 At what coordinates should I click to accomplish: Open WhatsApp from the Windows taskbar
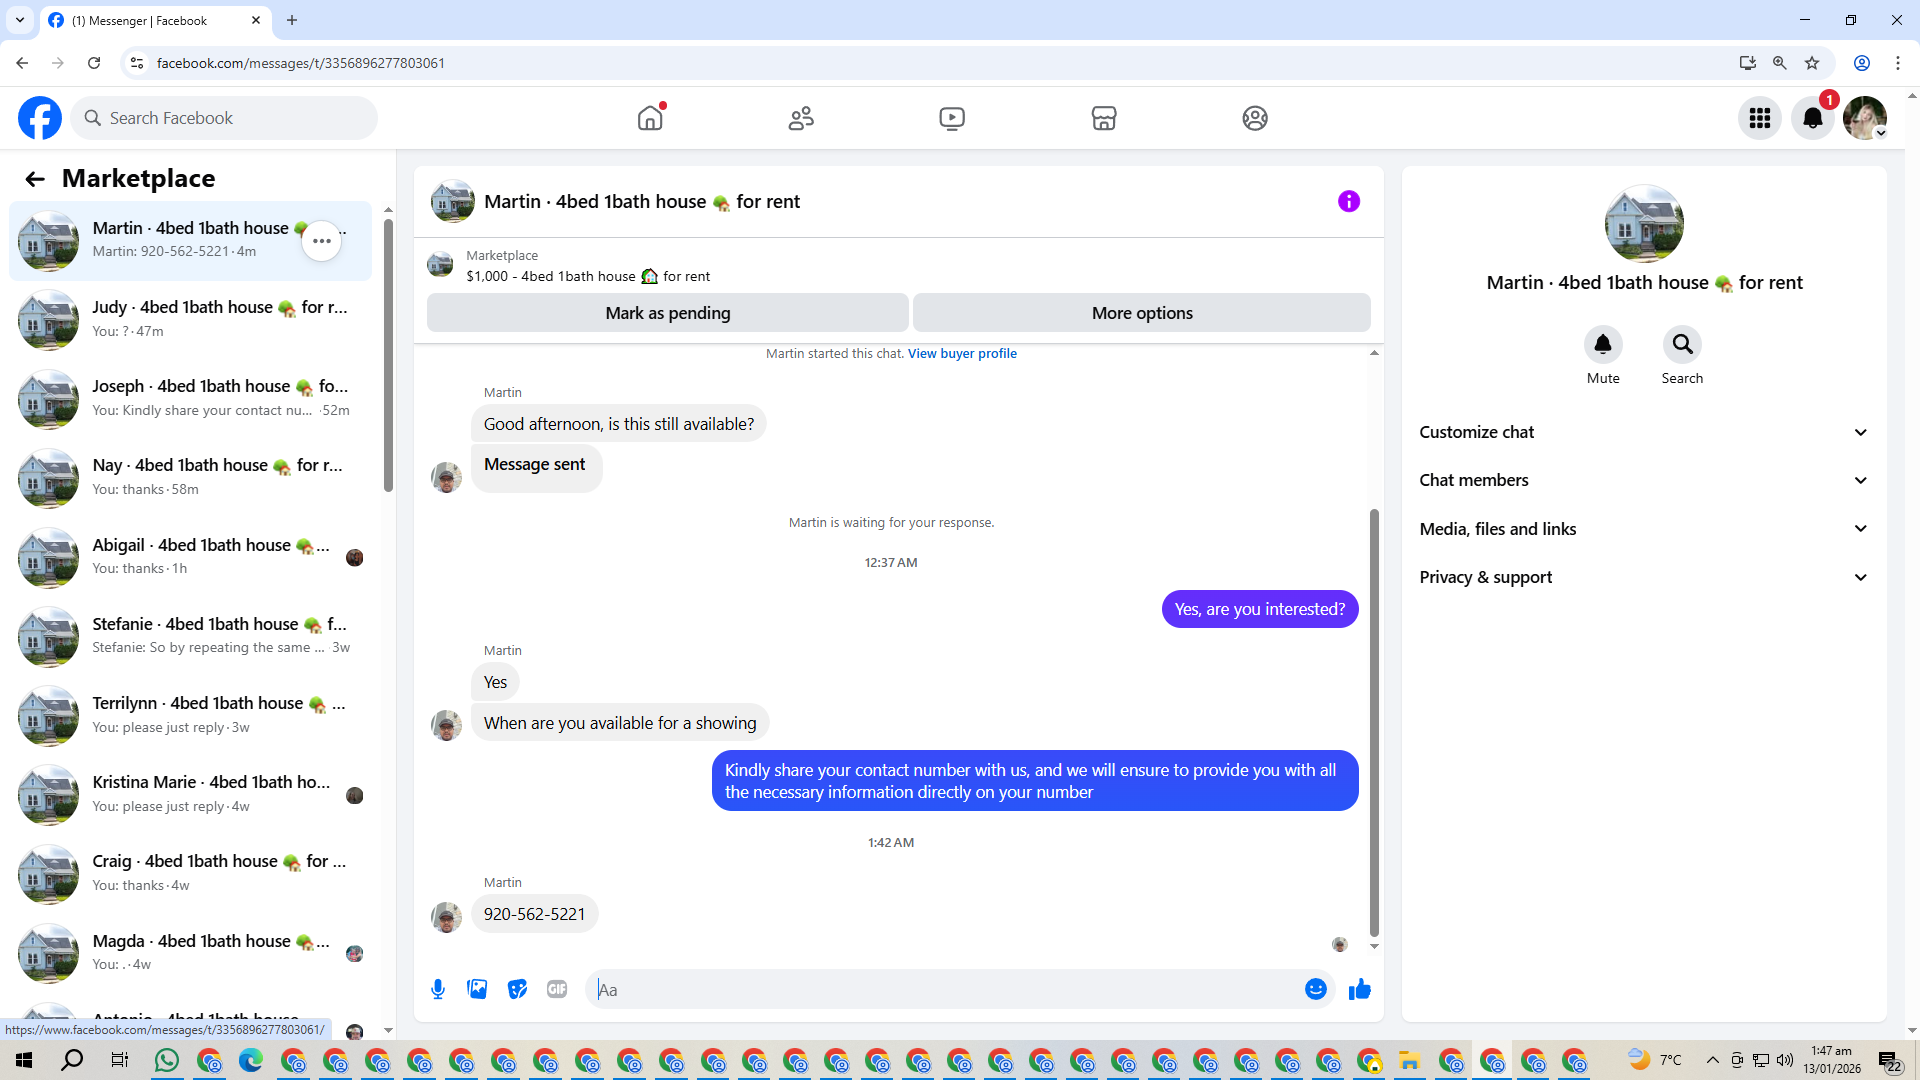point(166,1060)
